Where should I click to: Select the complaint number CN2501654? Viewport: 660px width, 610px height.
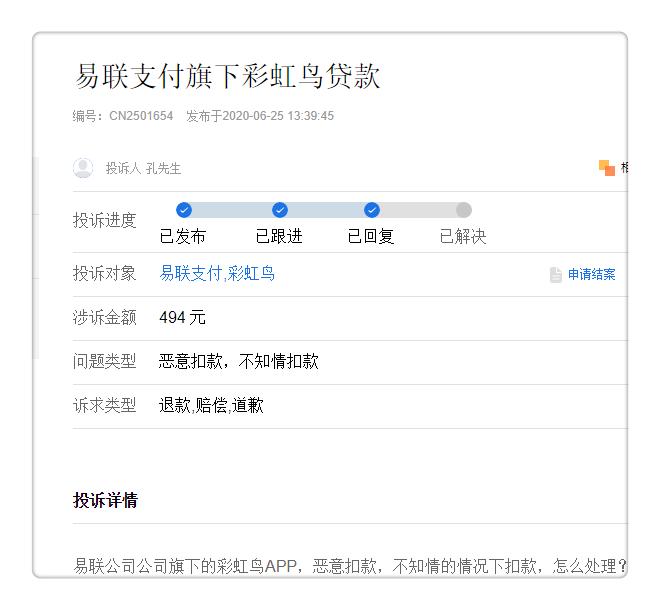tap(141, 116)
